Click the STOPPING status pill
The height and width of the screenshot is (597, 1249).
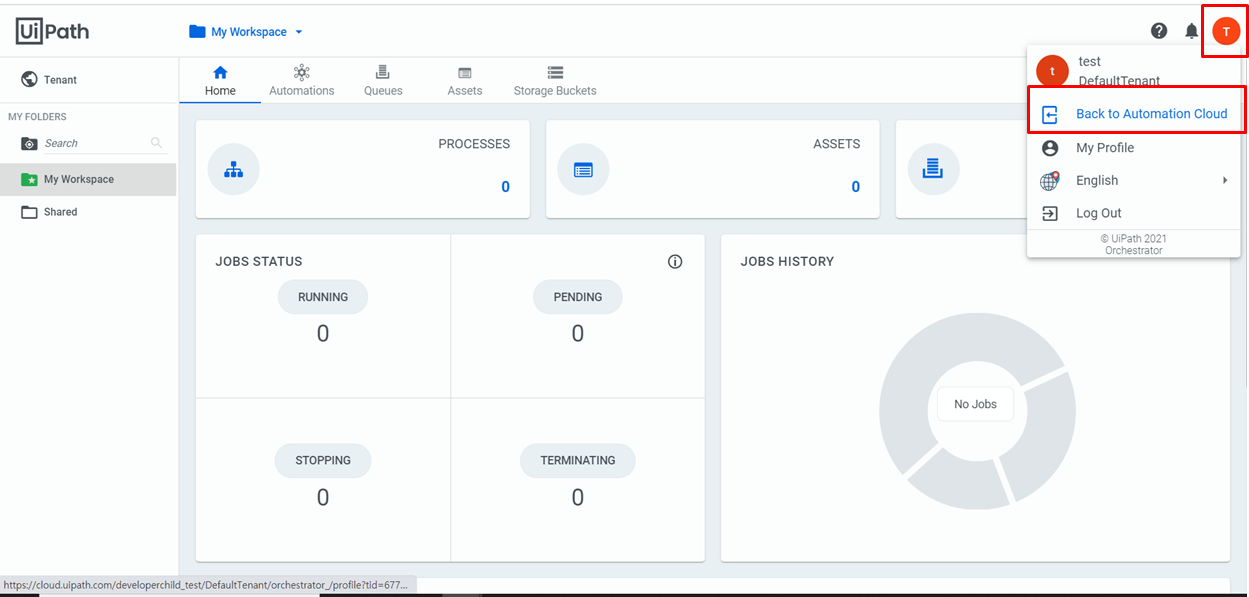point(323,461)
